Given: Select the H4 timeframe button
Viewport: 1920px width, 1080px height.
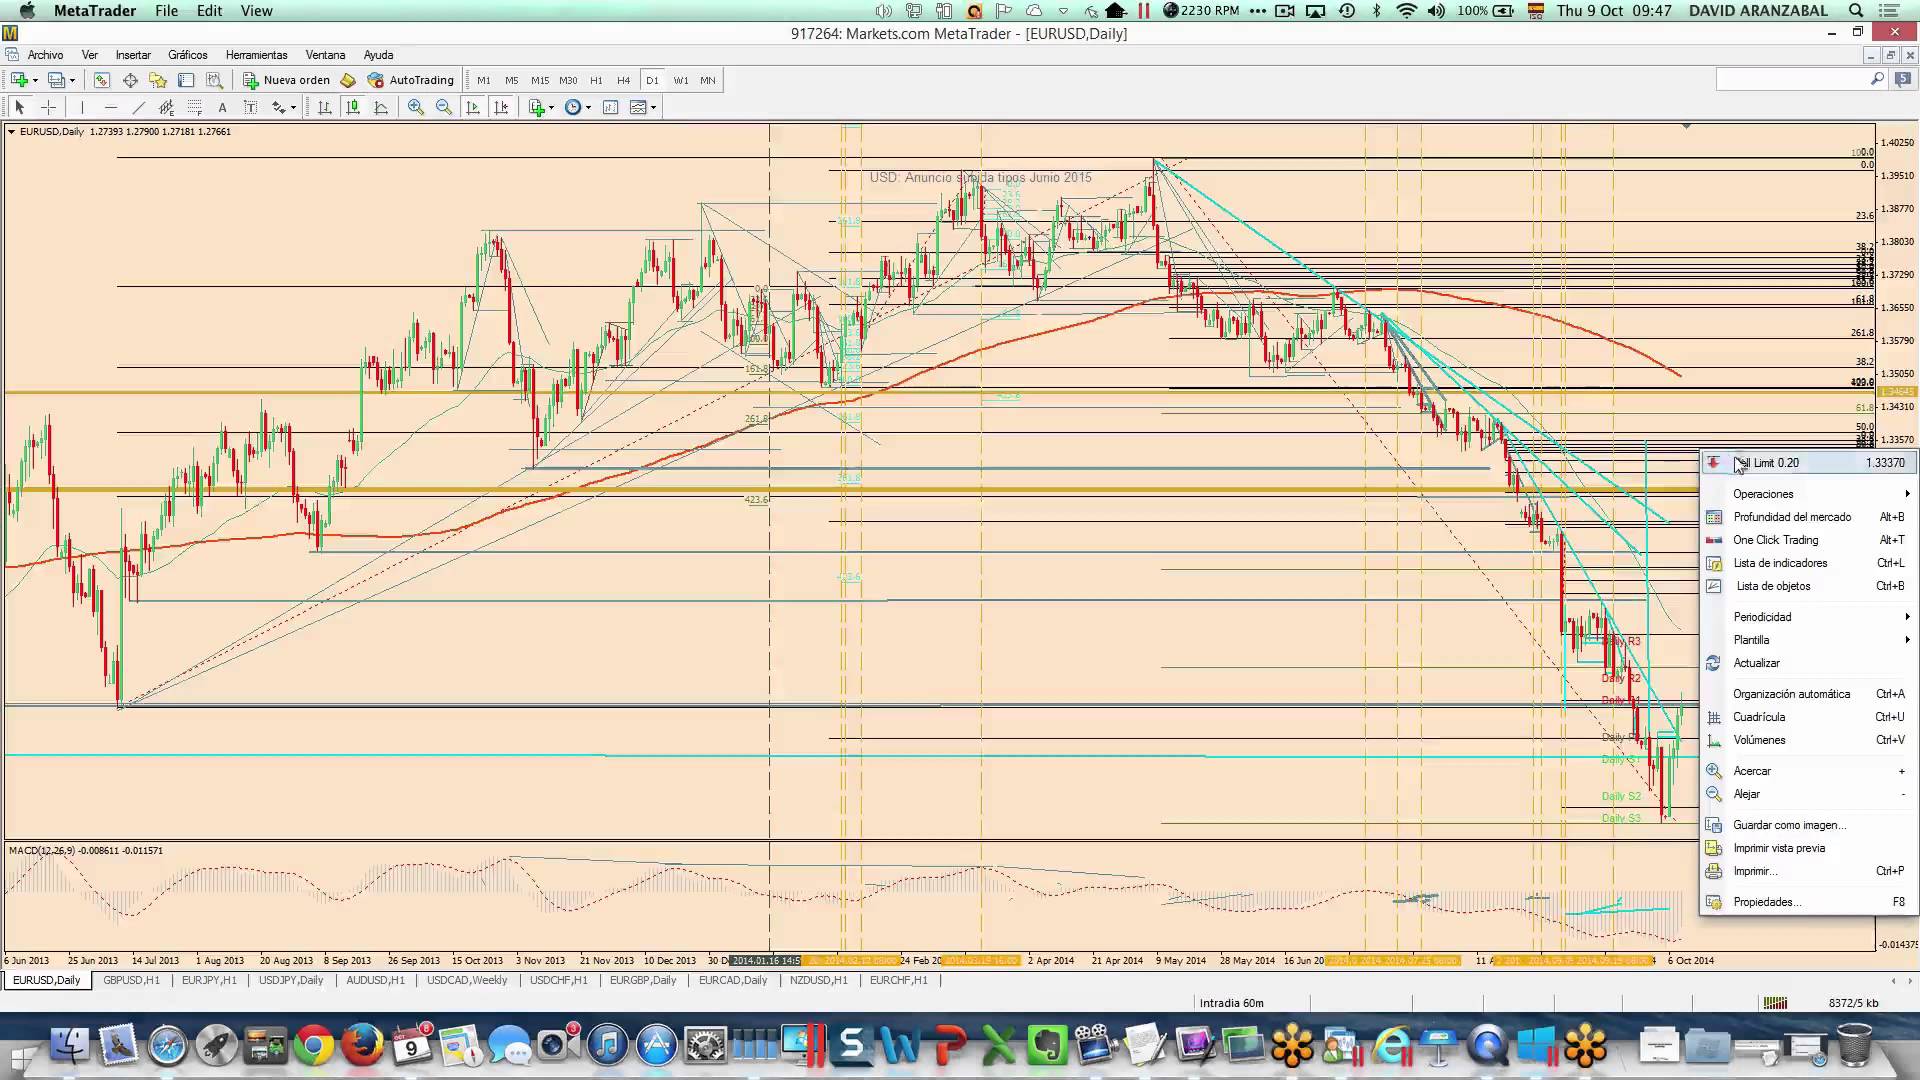Looking at the screenshot, I should point(624,80).
